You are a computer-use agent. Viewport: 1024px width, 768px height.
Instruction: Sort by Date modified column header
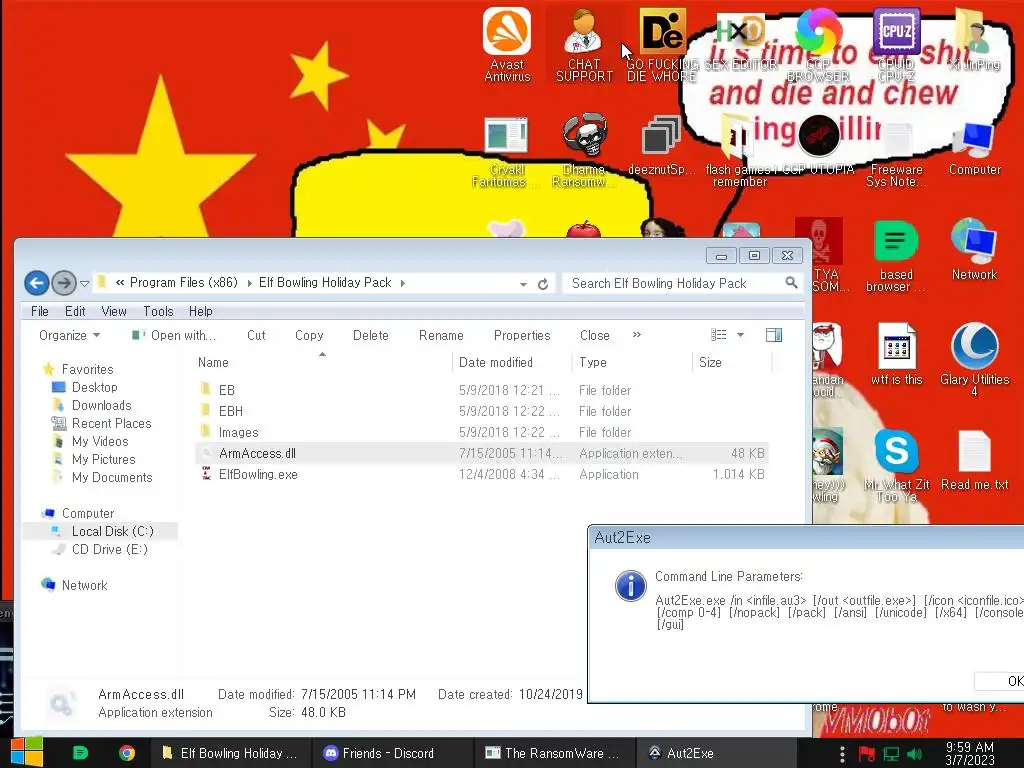pos(512,362)
